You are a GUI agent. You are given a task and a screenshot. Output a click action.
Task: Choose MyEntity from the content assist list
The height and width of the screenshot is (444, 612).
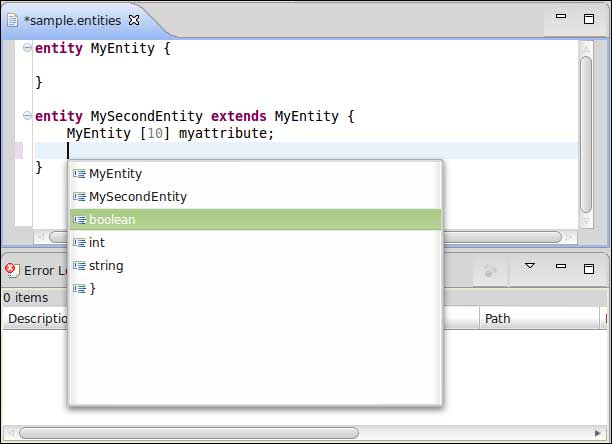115,174
